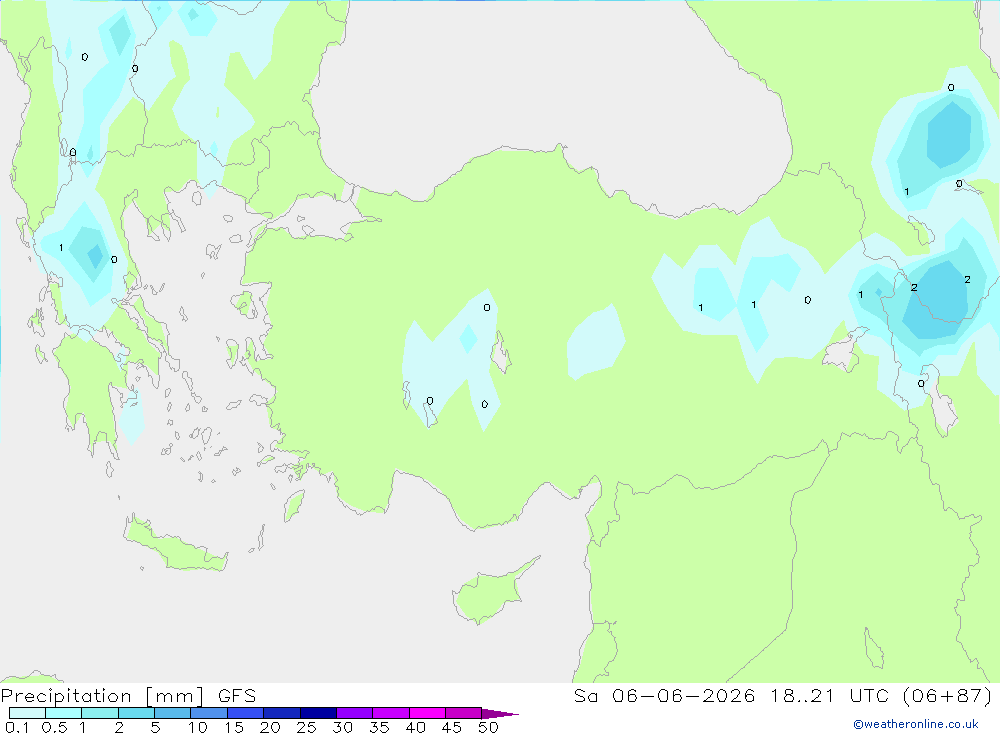Viewport: 1000px width, 733px height.
Task: Click the '35' legend scale label
Action: 379,727
